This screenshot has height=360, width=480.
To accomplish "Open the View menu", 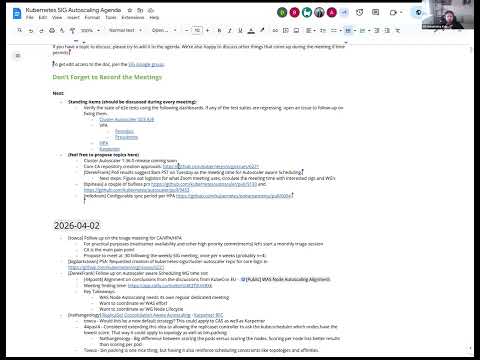I will click(x=57, y=17).
